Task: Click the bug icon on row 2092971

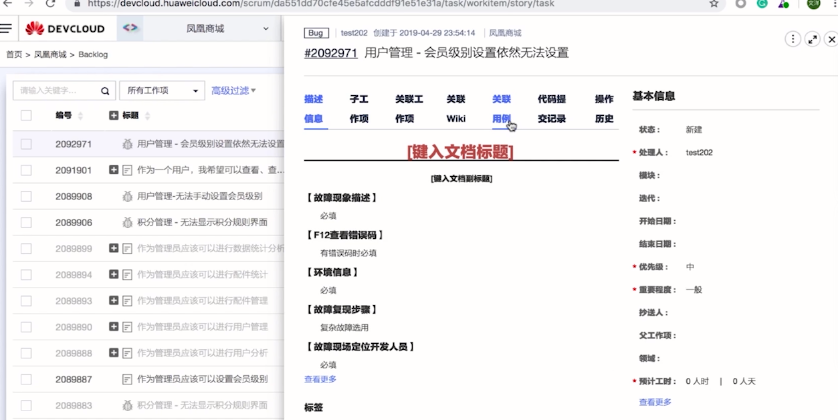Action: point(127,144)
